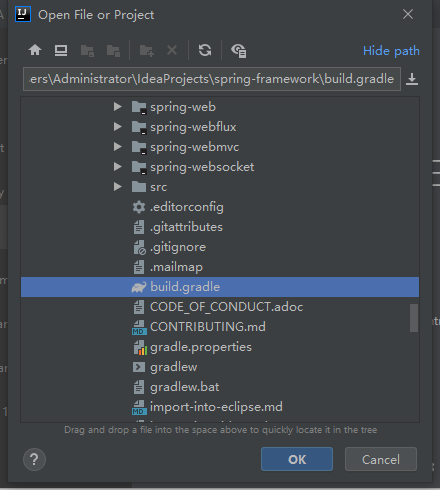Click inside the file path field
The width and height of the screenshot is (440, 490).
pos(212,79)
